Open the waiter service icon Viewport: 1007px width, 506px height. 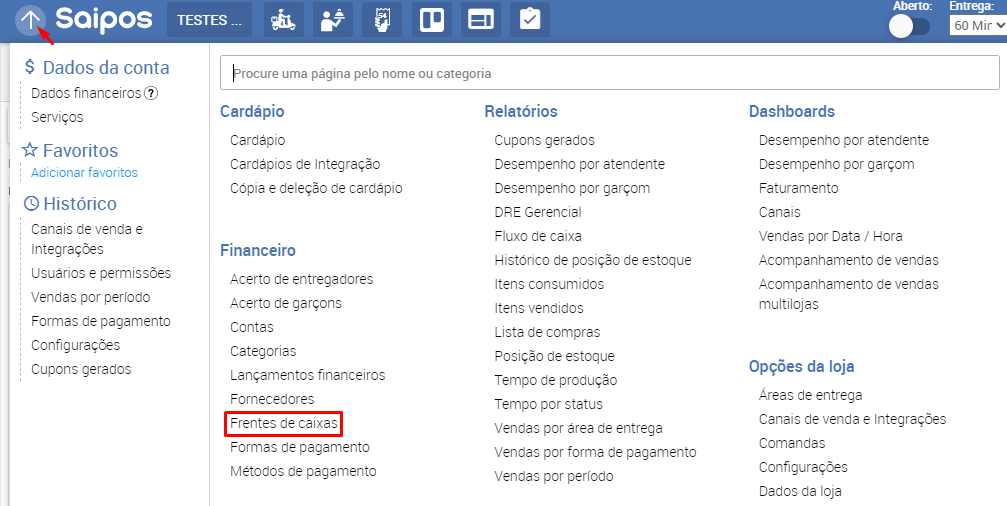pyautogui.click(x=333, y=20)
